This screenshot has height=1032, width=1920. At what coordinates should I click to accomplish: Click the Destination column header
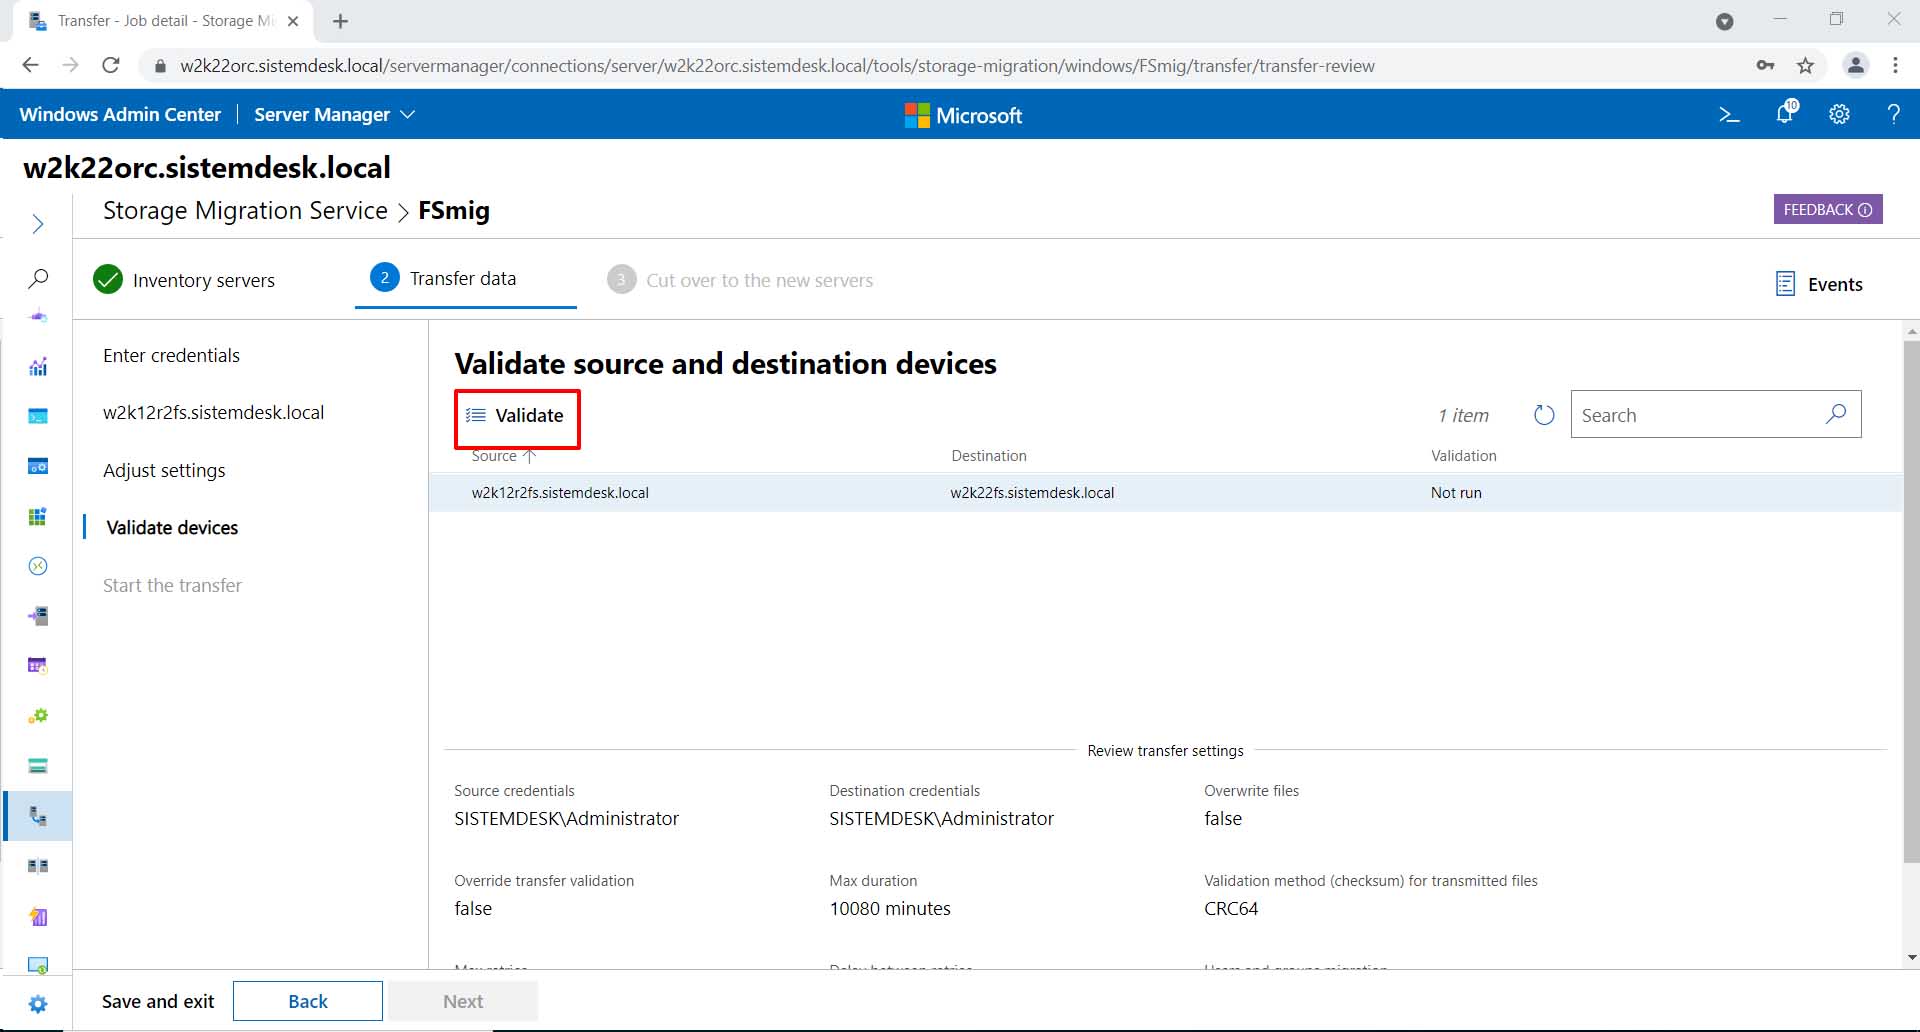tap(989, 456)
